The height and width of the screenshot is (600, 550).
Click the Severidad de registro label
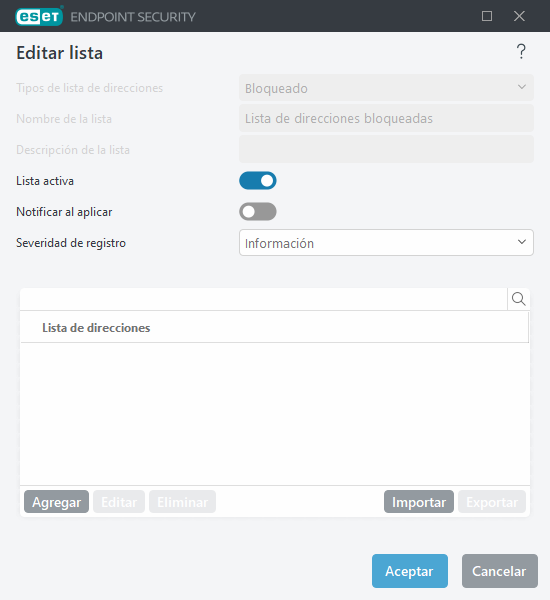[71, 243]
